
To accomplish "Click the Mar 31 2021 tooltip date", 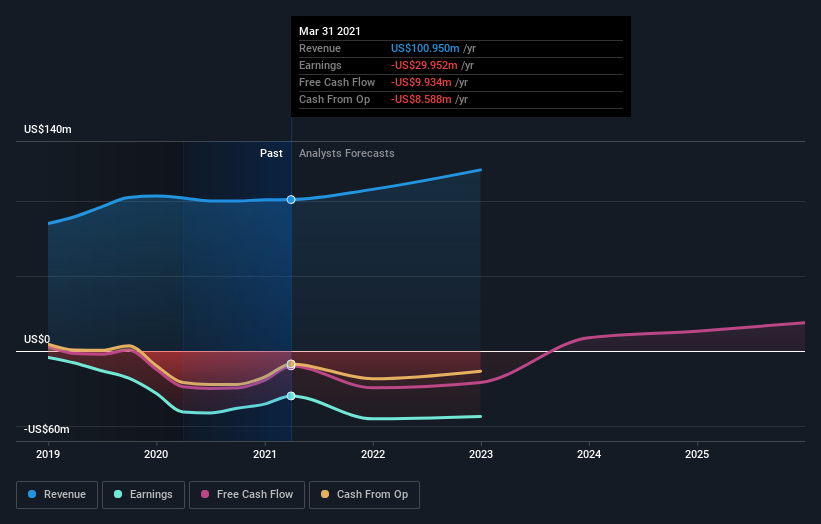I will (330, 31).
